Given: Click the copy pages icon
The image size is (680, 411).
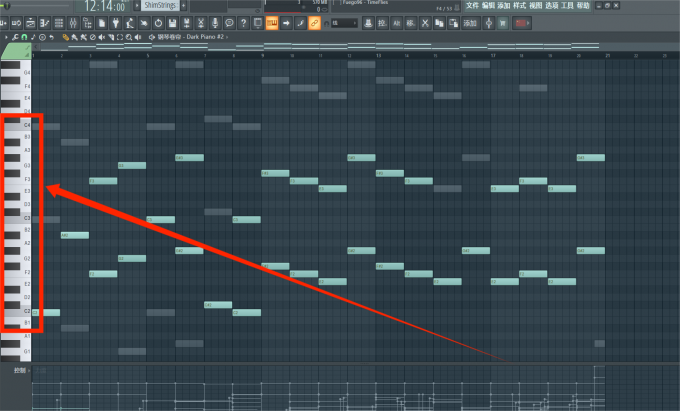Looking at the screenshot, I should 439,23.
